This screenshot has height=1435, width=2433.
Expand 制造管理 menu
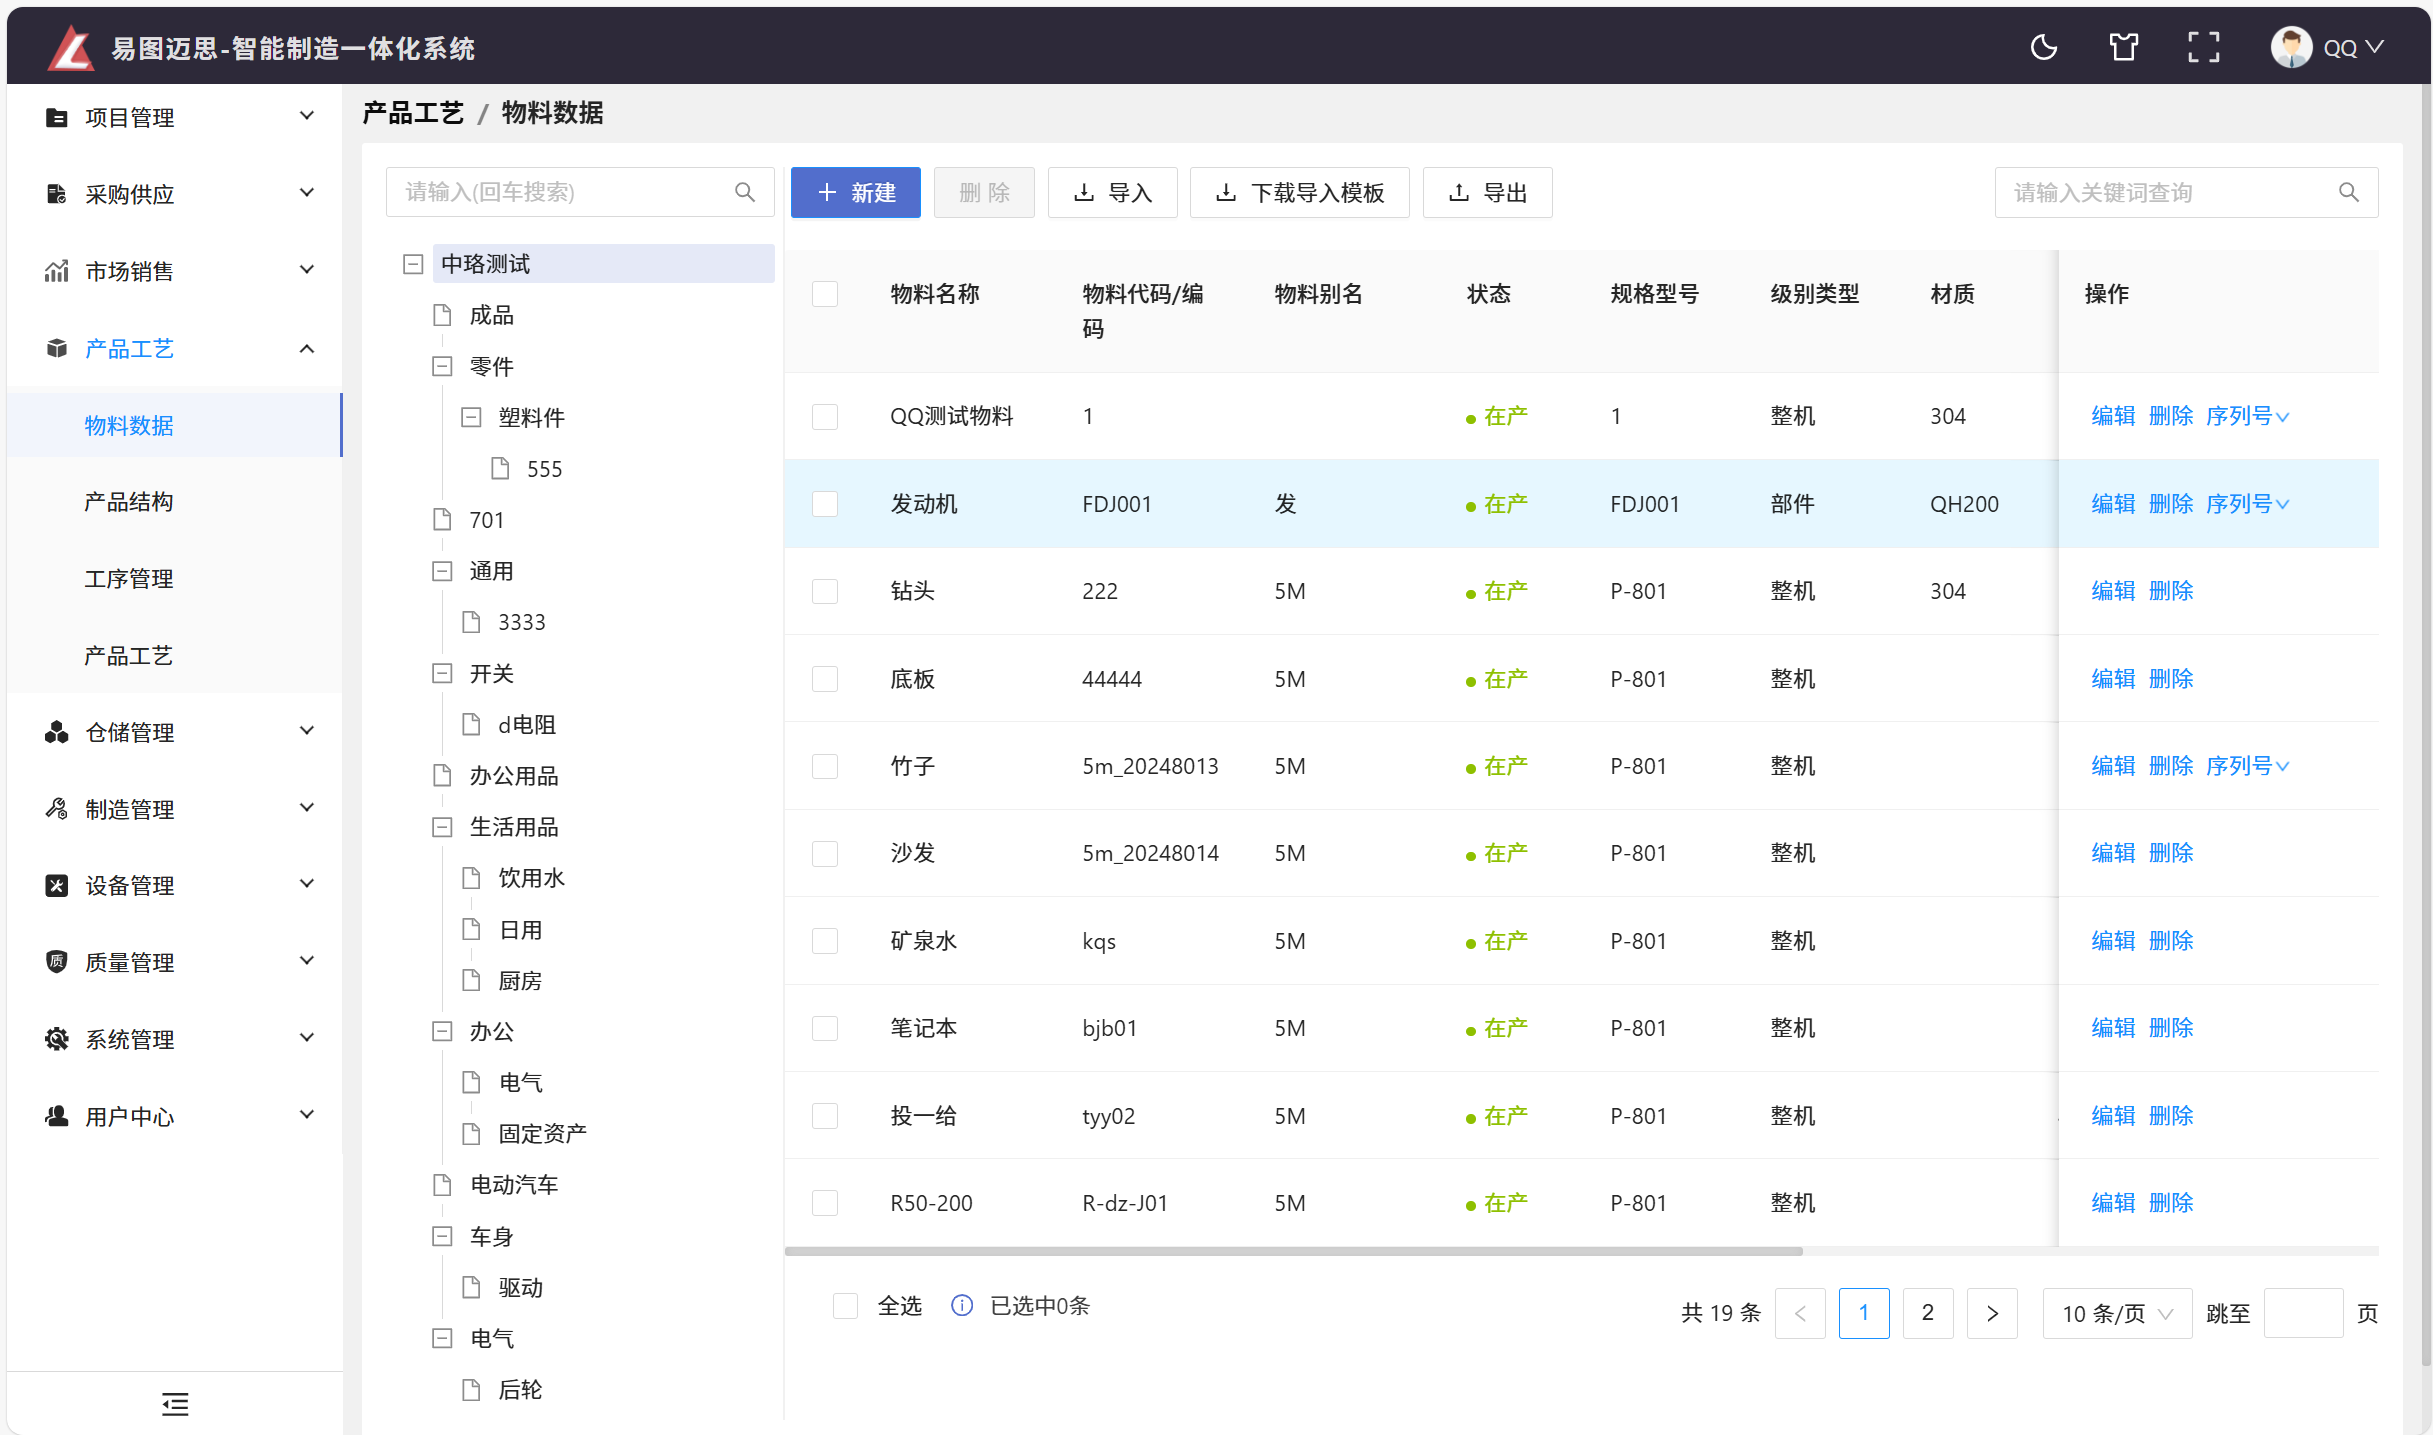(175, 809)
